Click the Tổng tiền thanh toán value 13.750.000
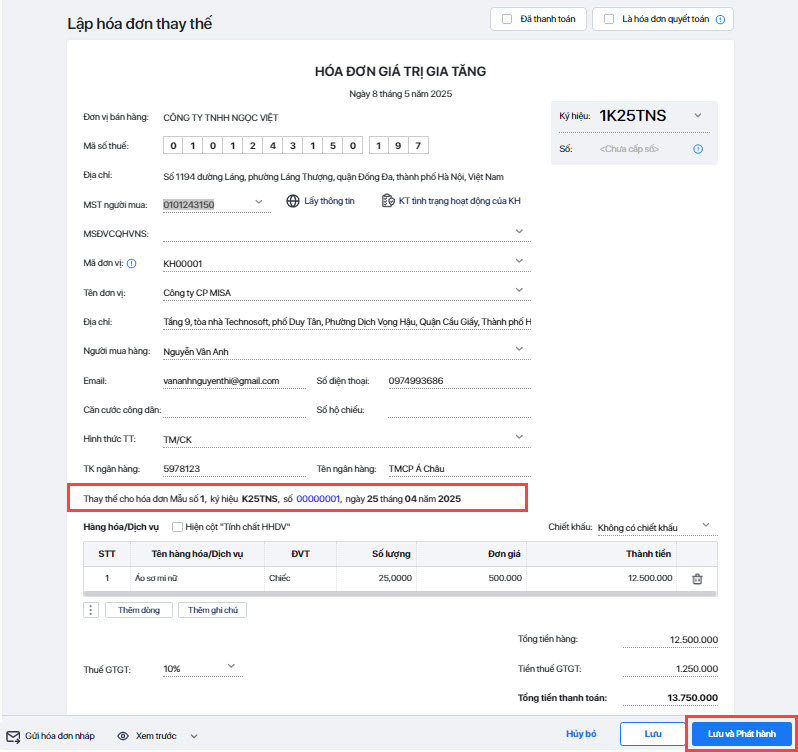 pos(670,698)
